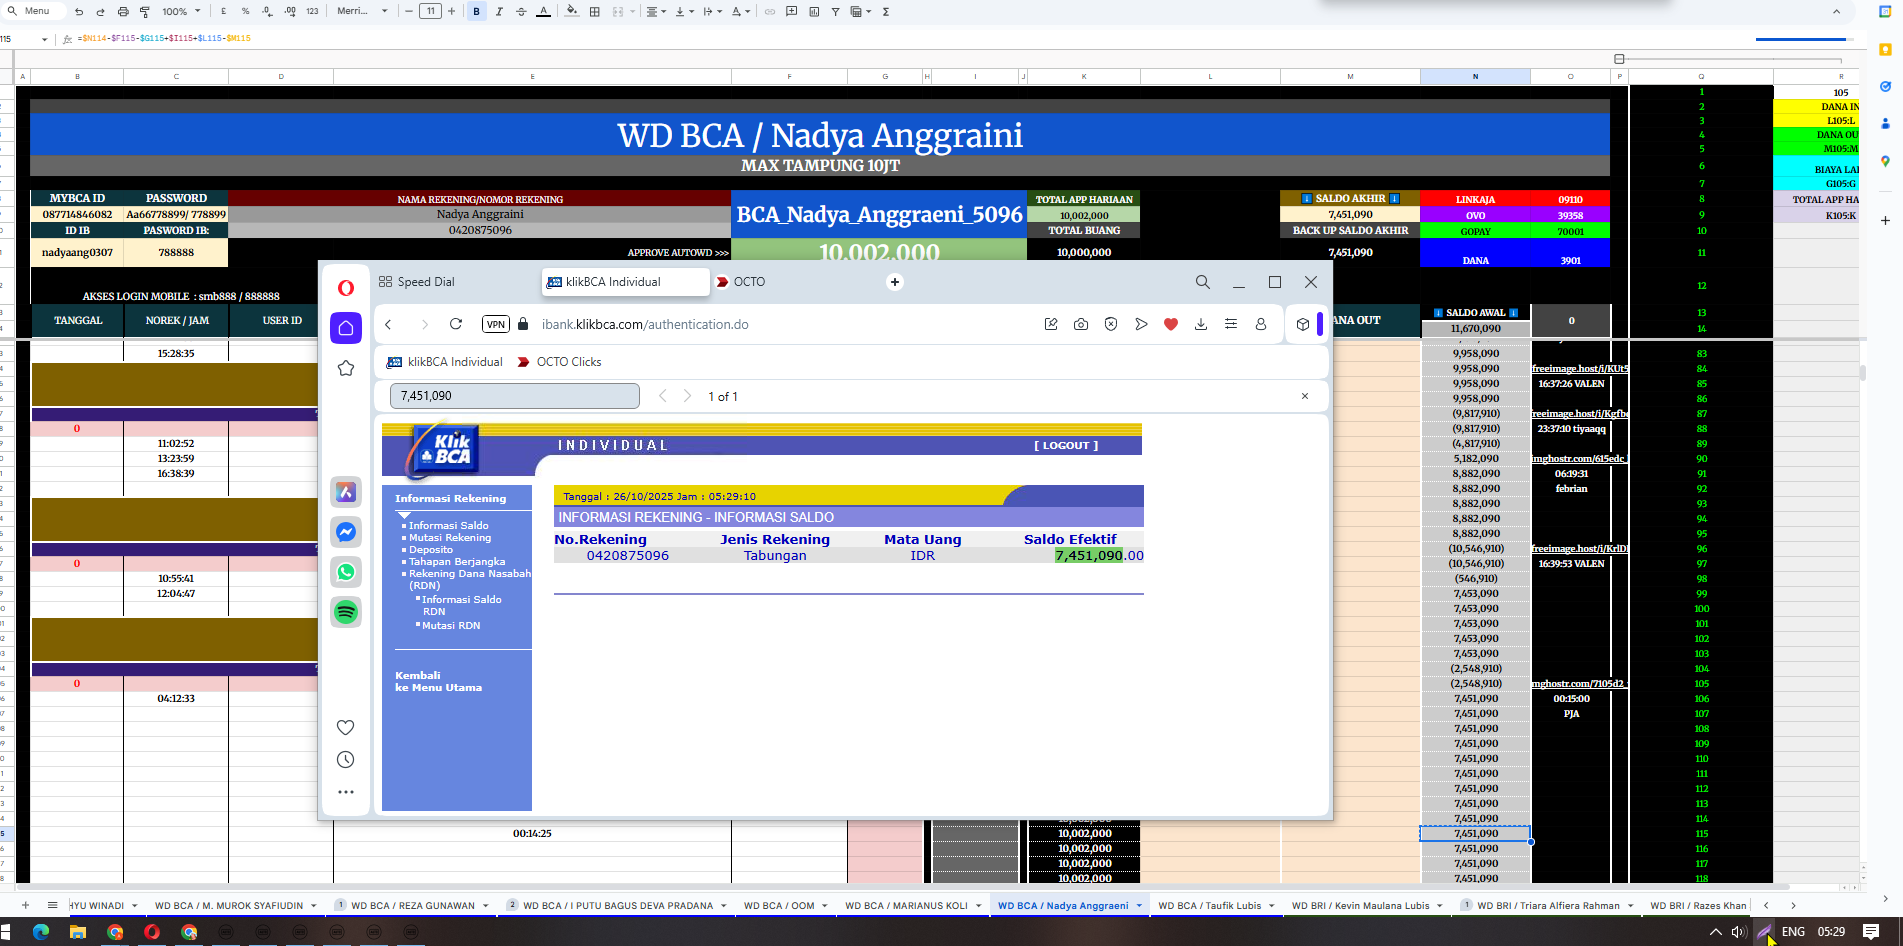The image size is (1903, 946).
Task: Click LOGOUT on klikBCA page
Action: point(1066,446)
